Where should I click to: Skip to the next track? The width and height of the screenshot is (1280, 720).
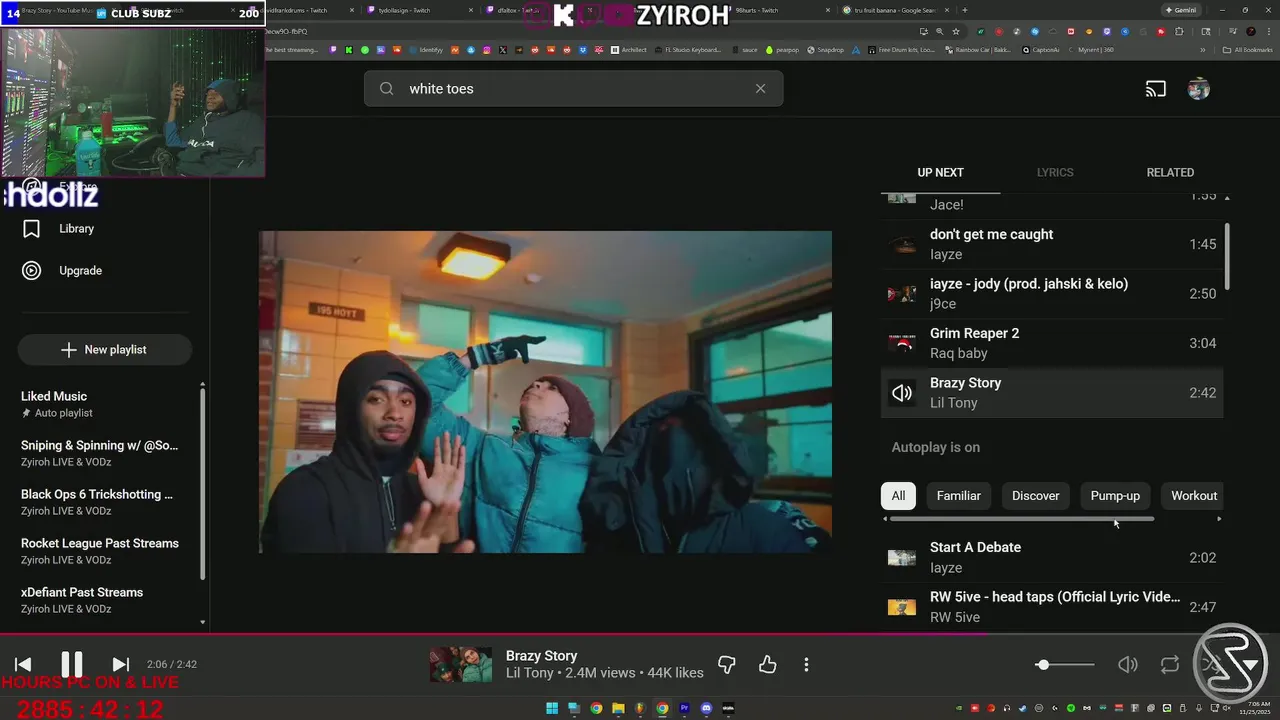click(121, 664)
